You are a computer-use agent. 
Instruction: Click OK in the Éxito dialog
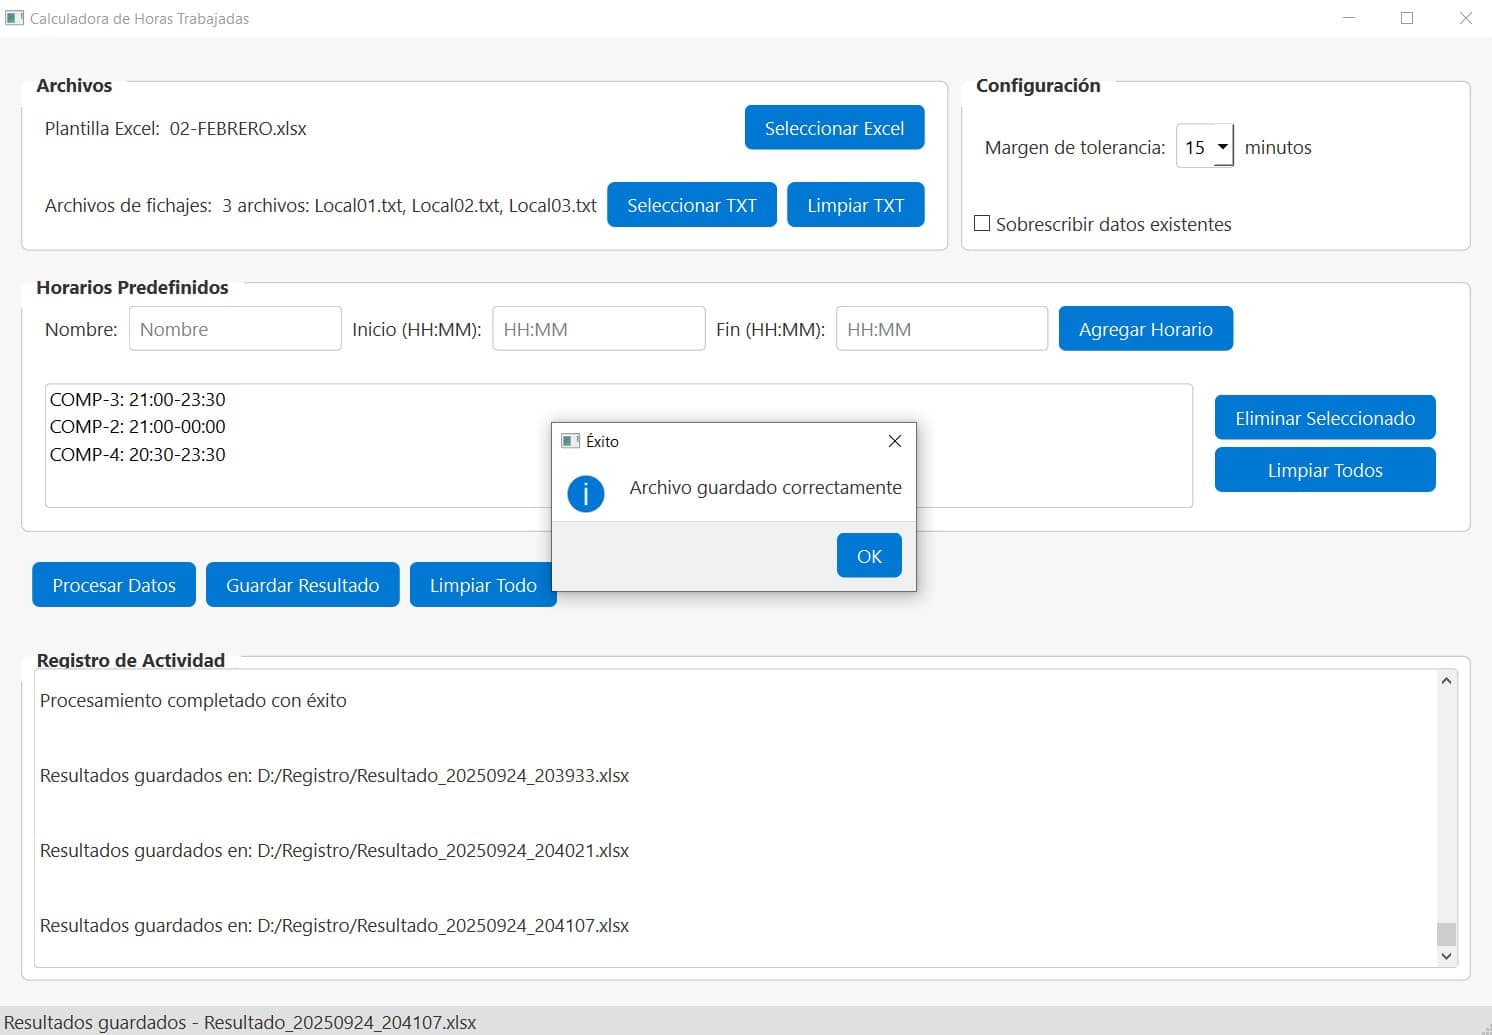point(868,556)
